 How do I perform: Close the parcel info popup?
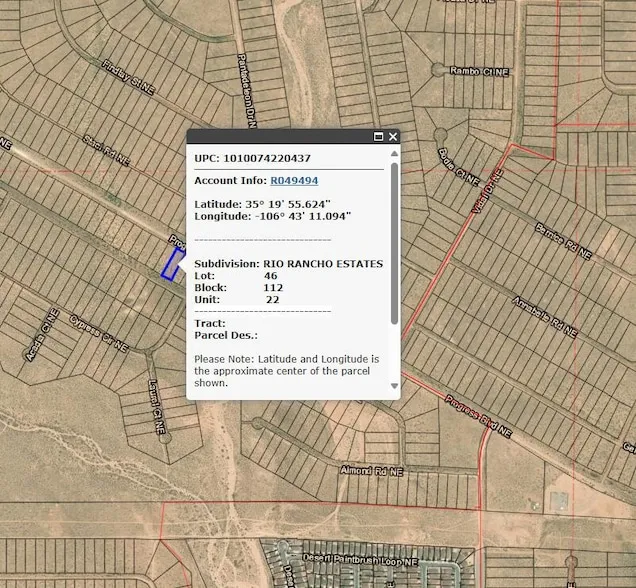tap(393, 137)
